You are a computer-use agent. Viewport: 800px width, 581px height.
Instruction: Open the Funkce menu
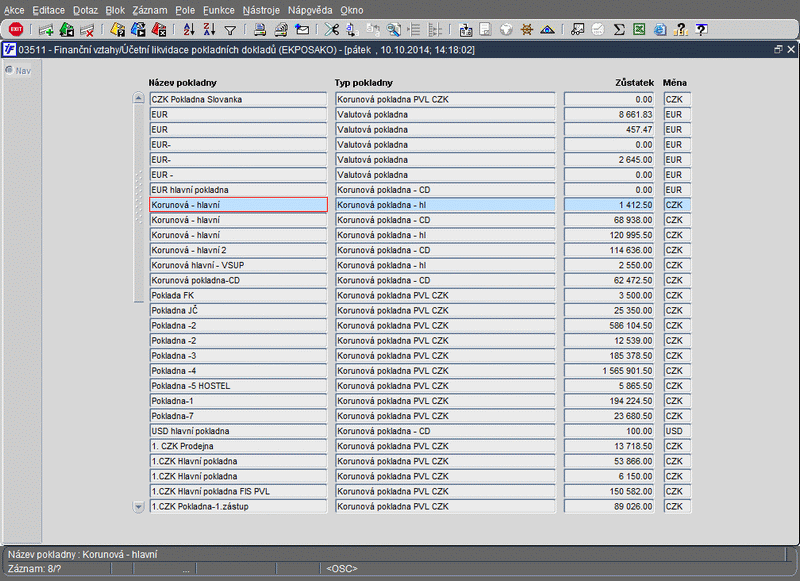click(219, 10)
